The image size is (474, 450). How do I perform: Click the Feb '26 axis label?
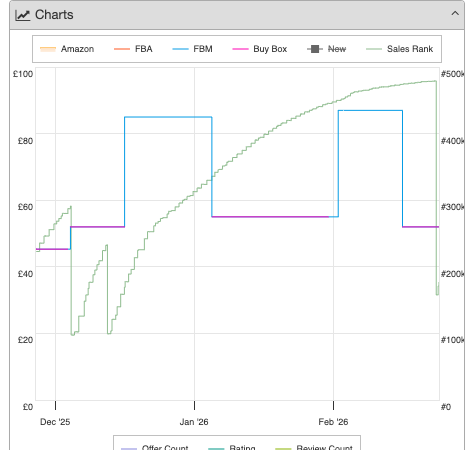click(333, 422)
